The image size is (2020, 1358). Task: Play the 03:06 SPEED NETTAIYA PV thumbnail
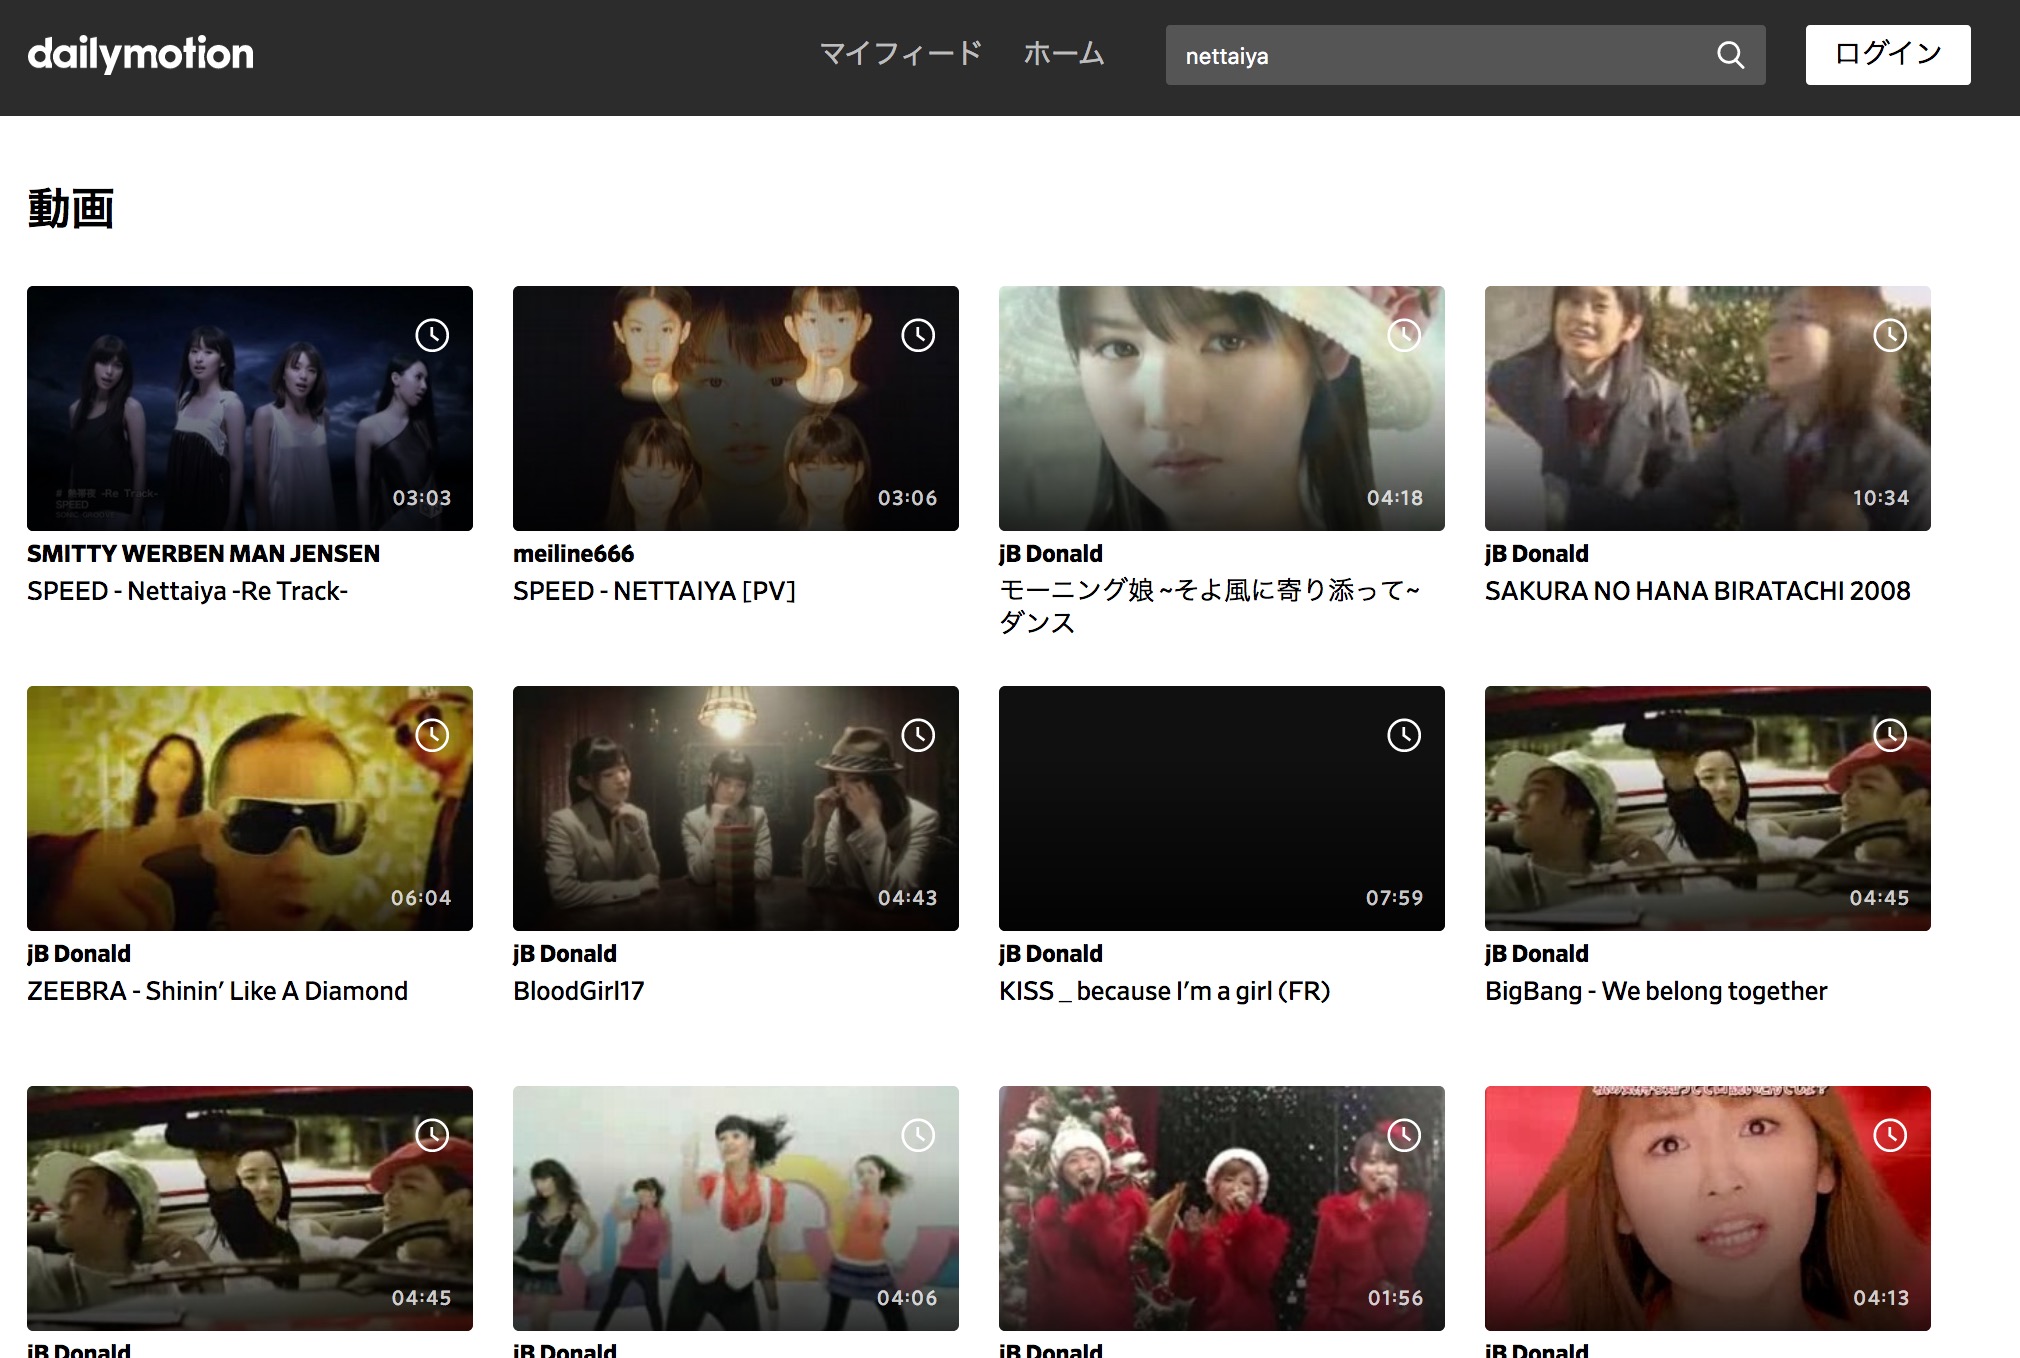tap(736, 408)
